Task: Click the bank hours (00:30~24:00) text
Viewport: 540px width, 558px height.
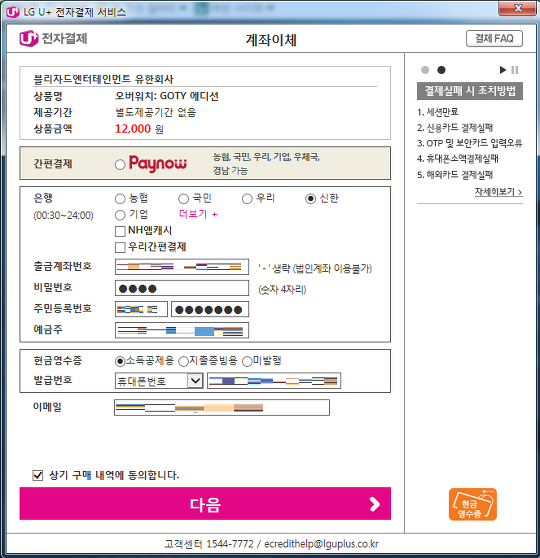Action: click(x=63, y=216)
